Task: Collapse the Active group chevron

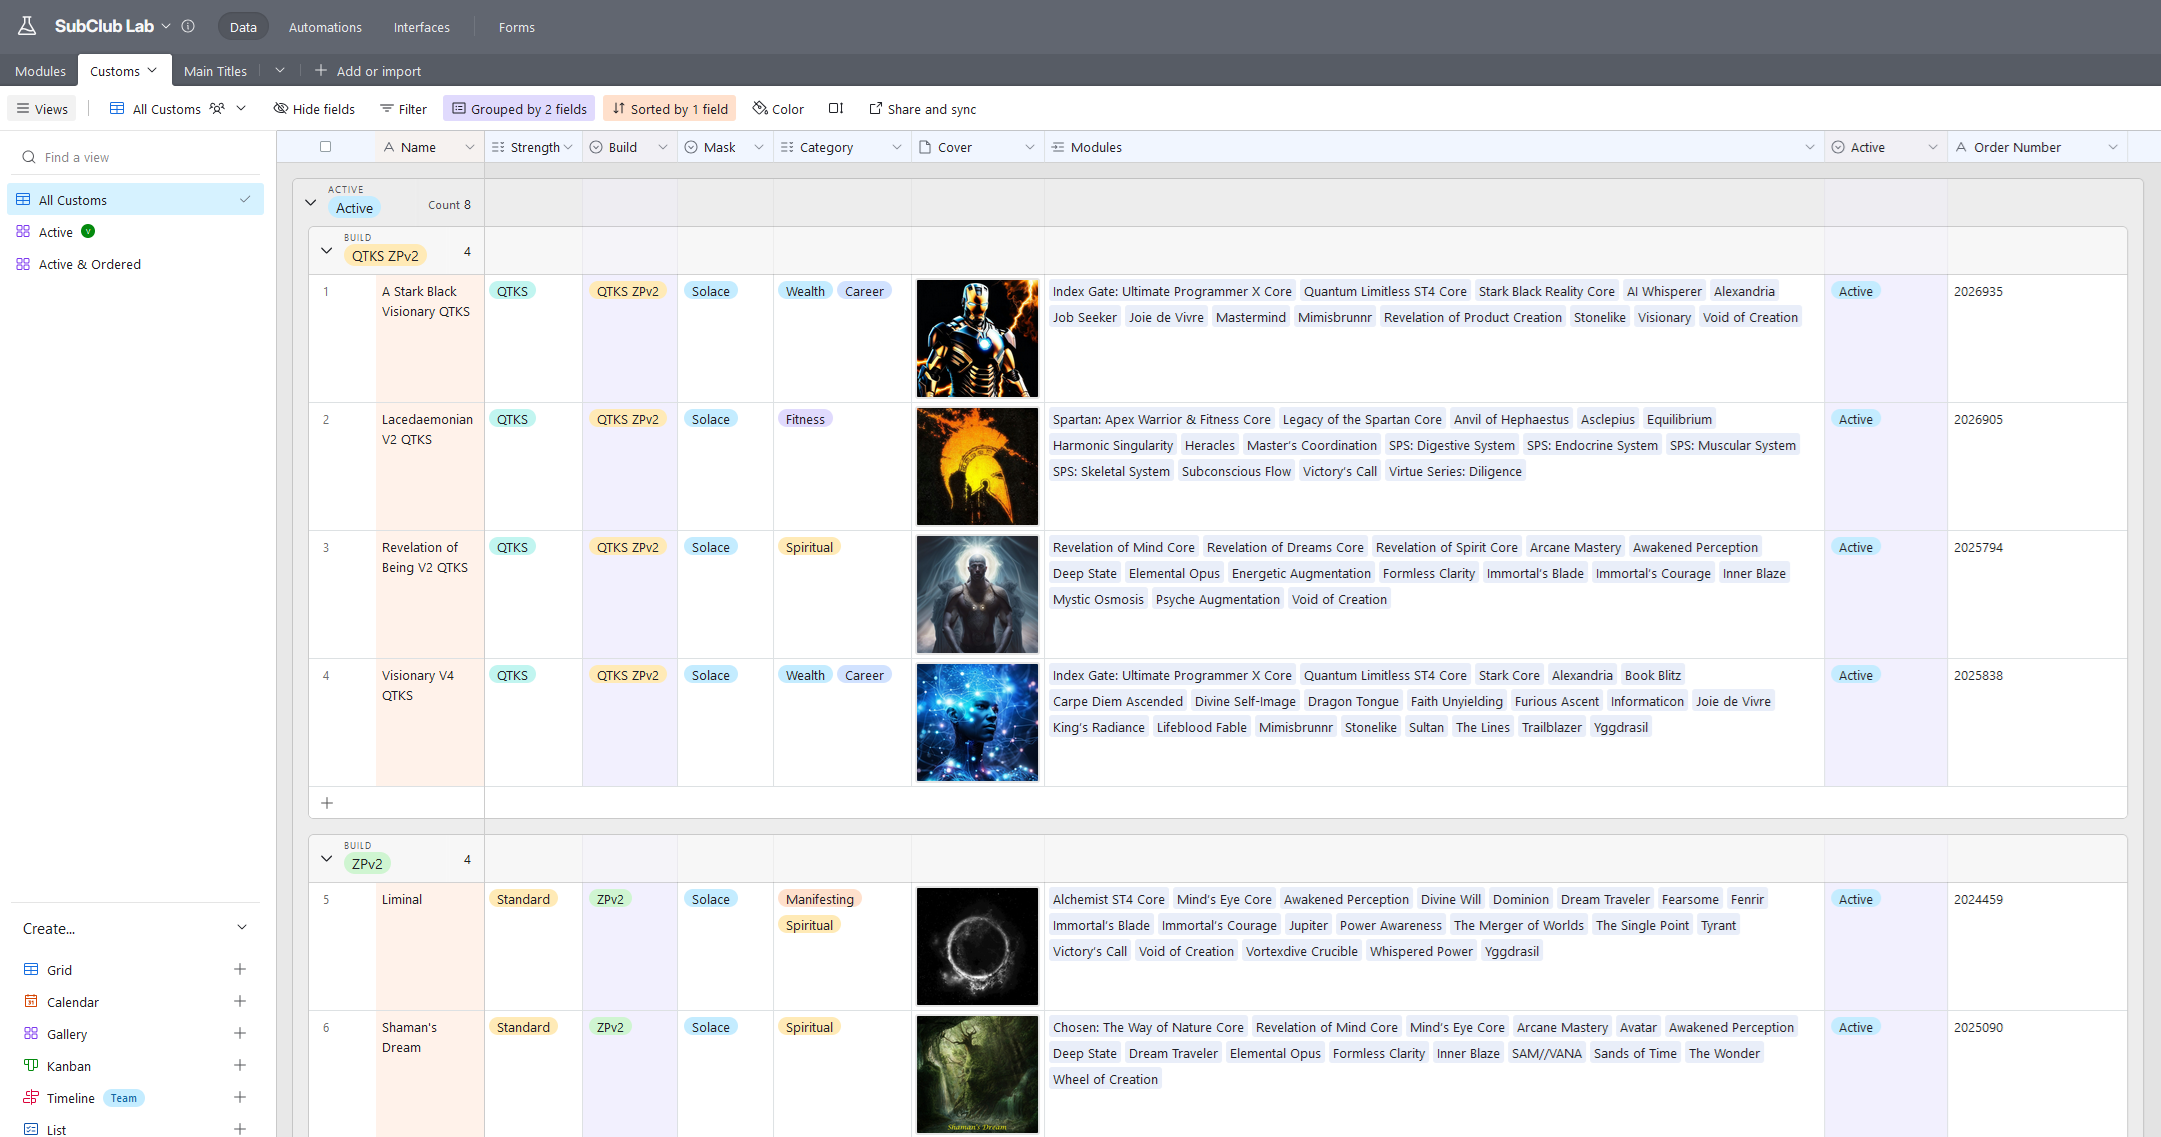Action: point(311,203)
